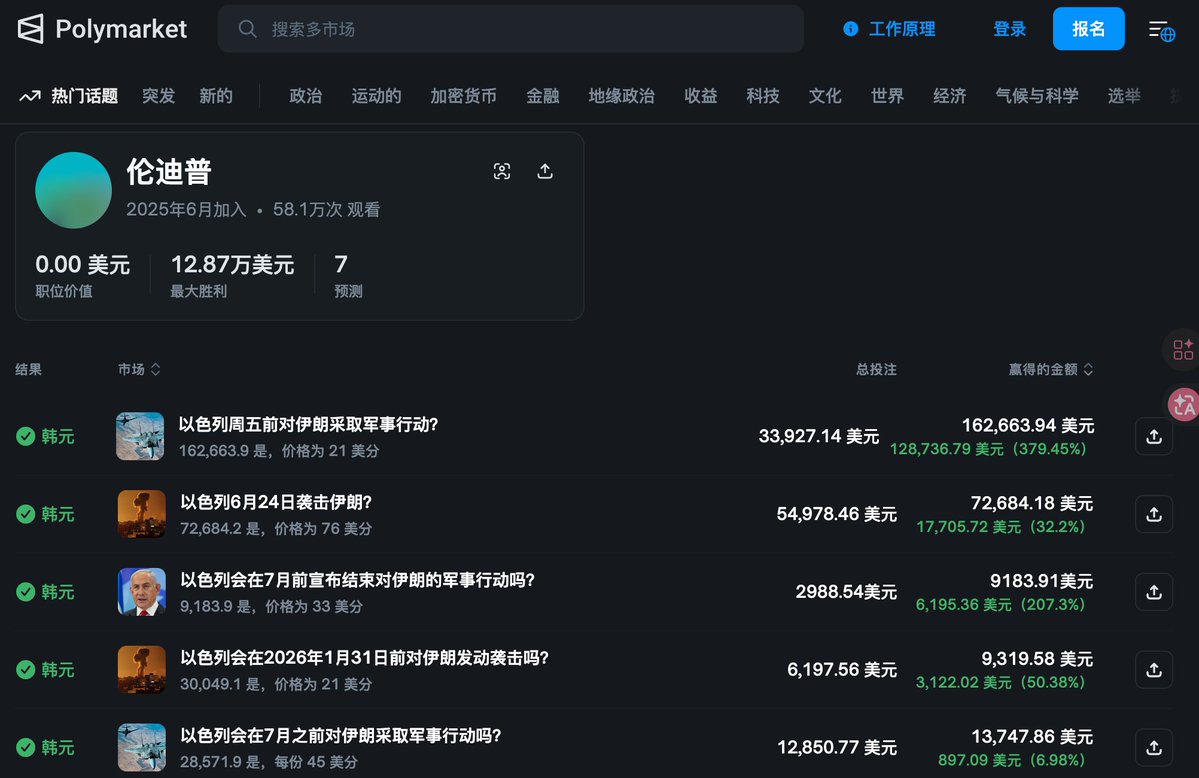Click the pink translate widget icon
Image resolution: width=1199 pixels, height=778 pixels.
click(1184, 404)
